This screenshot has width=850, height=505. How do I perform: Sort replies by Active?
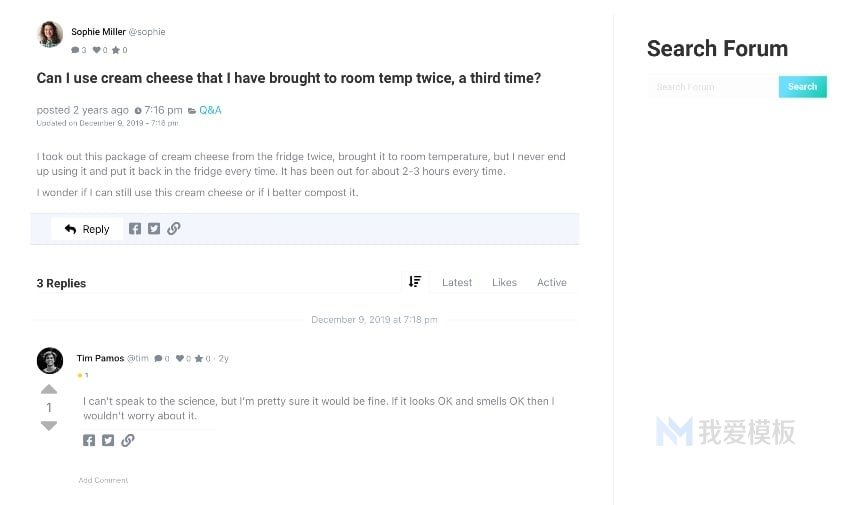click(552, 282)
